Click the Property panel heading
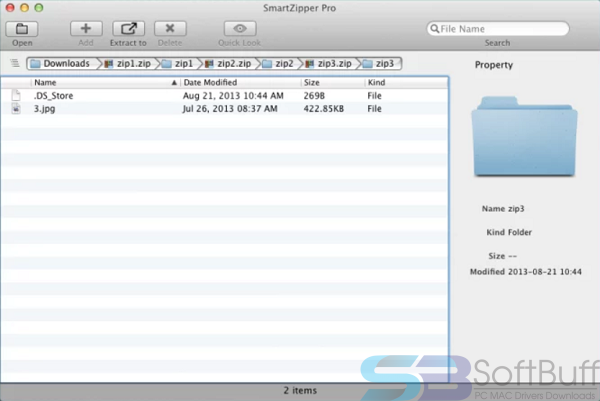This screenshot has width=600, height=401. pos(494,65)
